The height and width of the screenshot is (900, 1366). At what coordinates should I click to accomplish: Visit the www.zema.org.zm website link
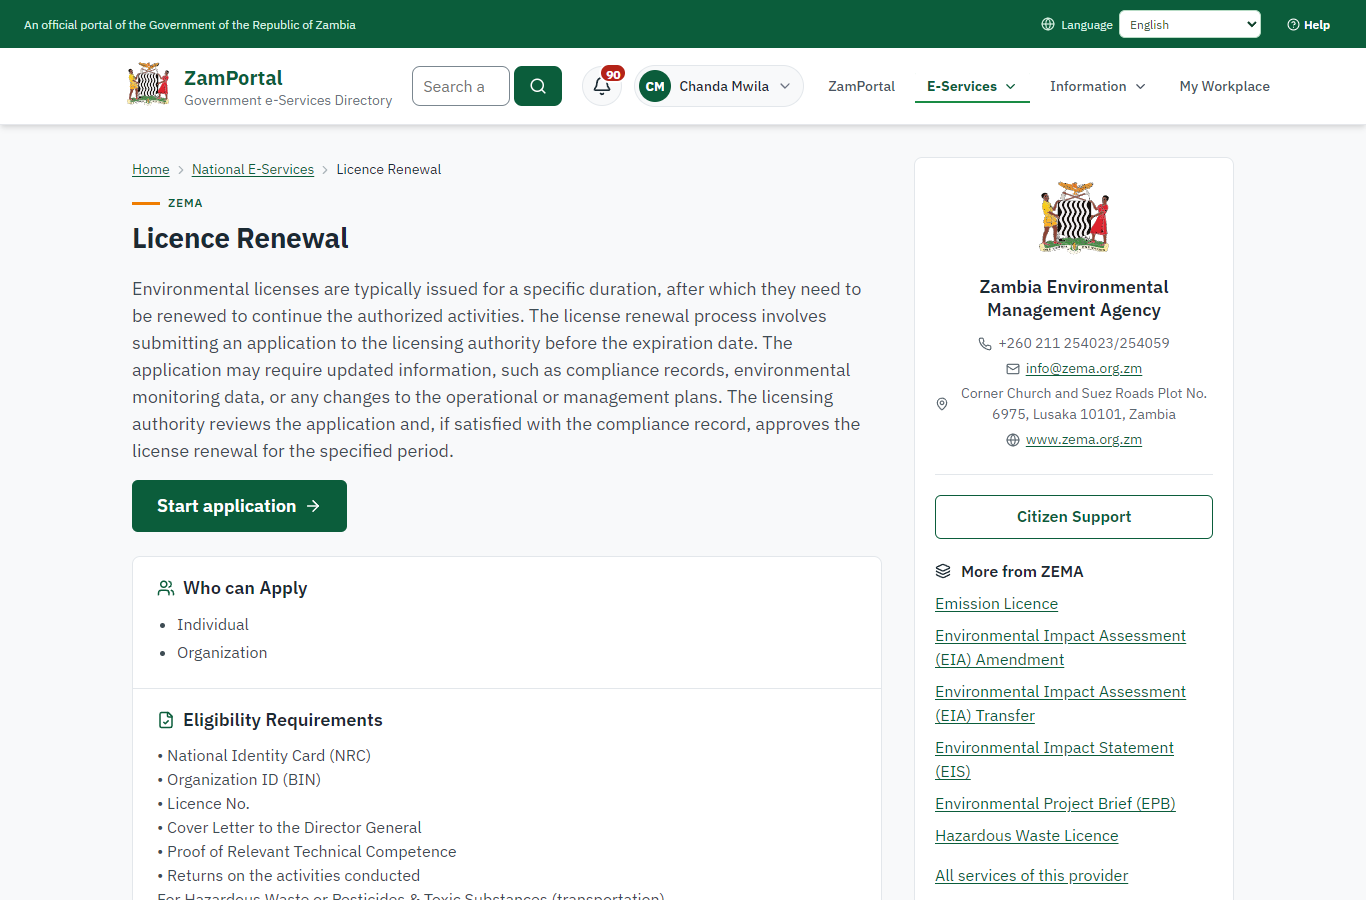coord(1084,440)
